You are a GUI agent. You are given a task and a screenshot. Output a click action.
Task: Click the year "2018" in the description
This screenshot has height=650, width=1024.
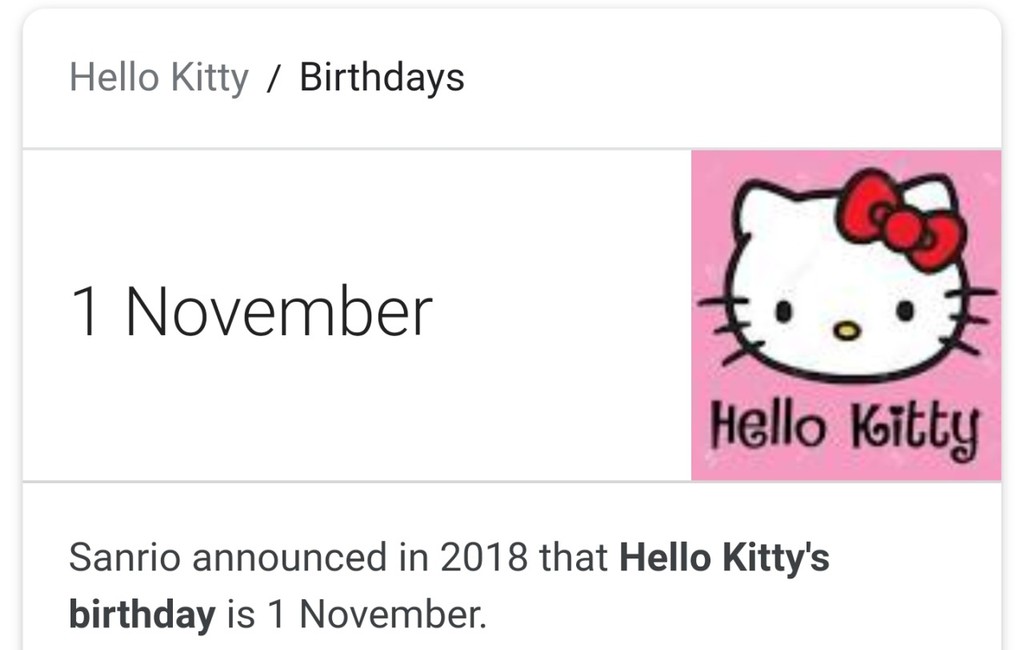[484, 557]
